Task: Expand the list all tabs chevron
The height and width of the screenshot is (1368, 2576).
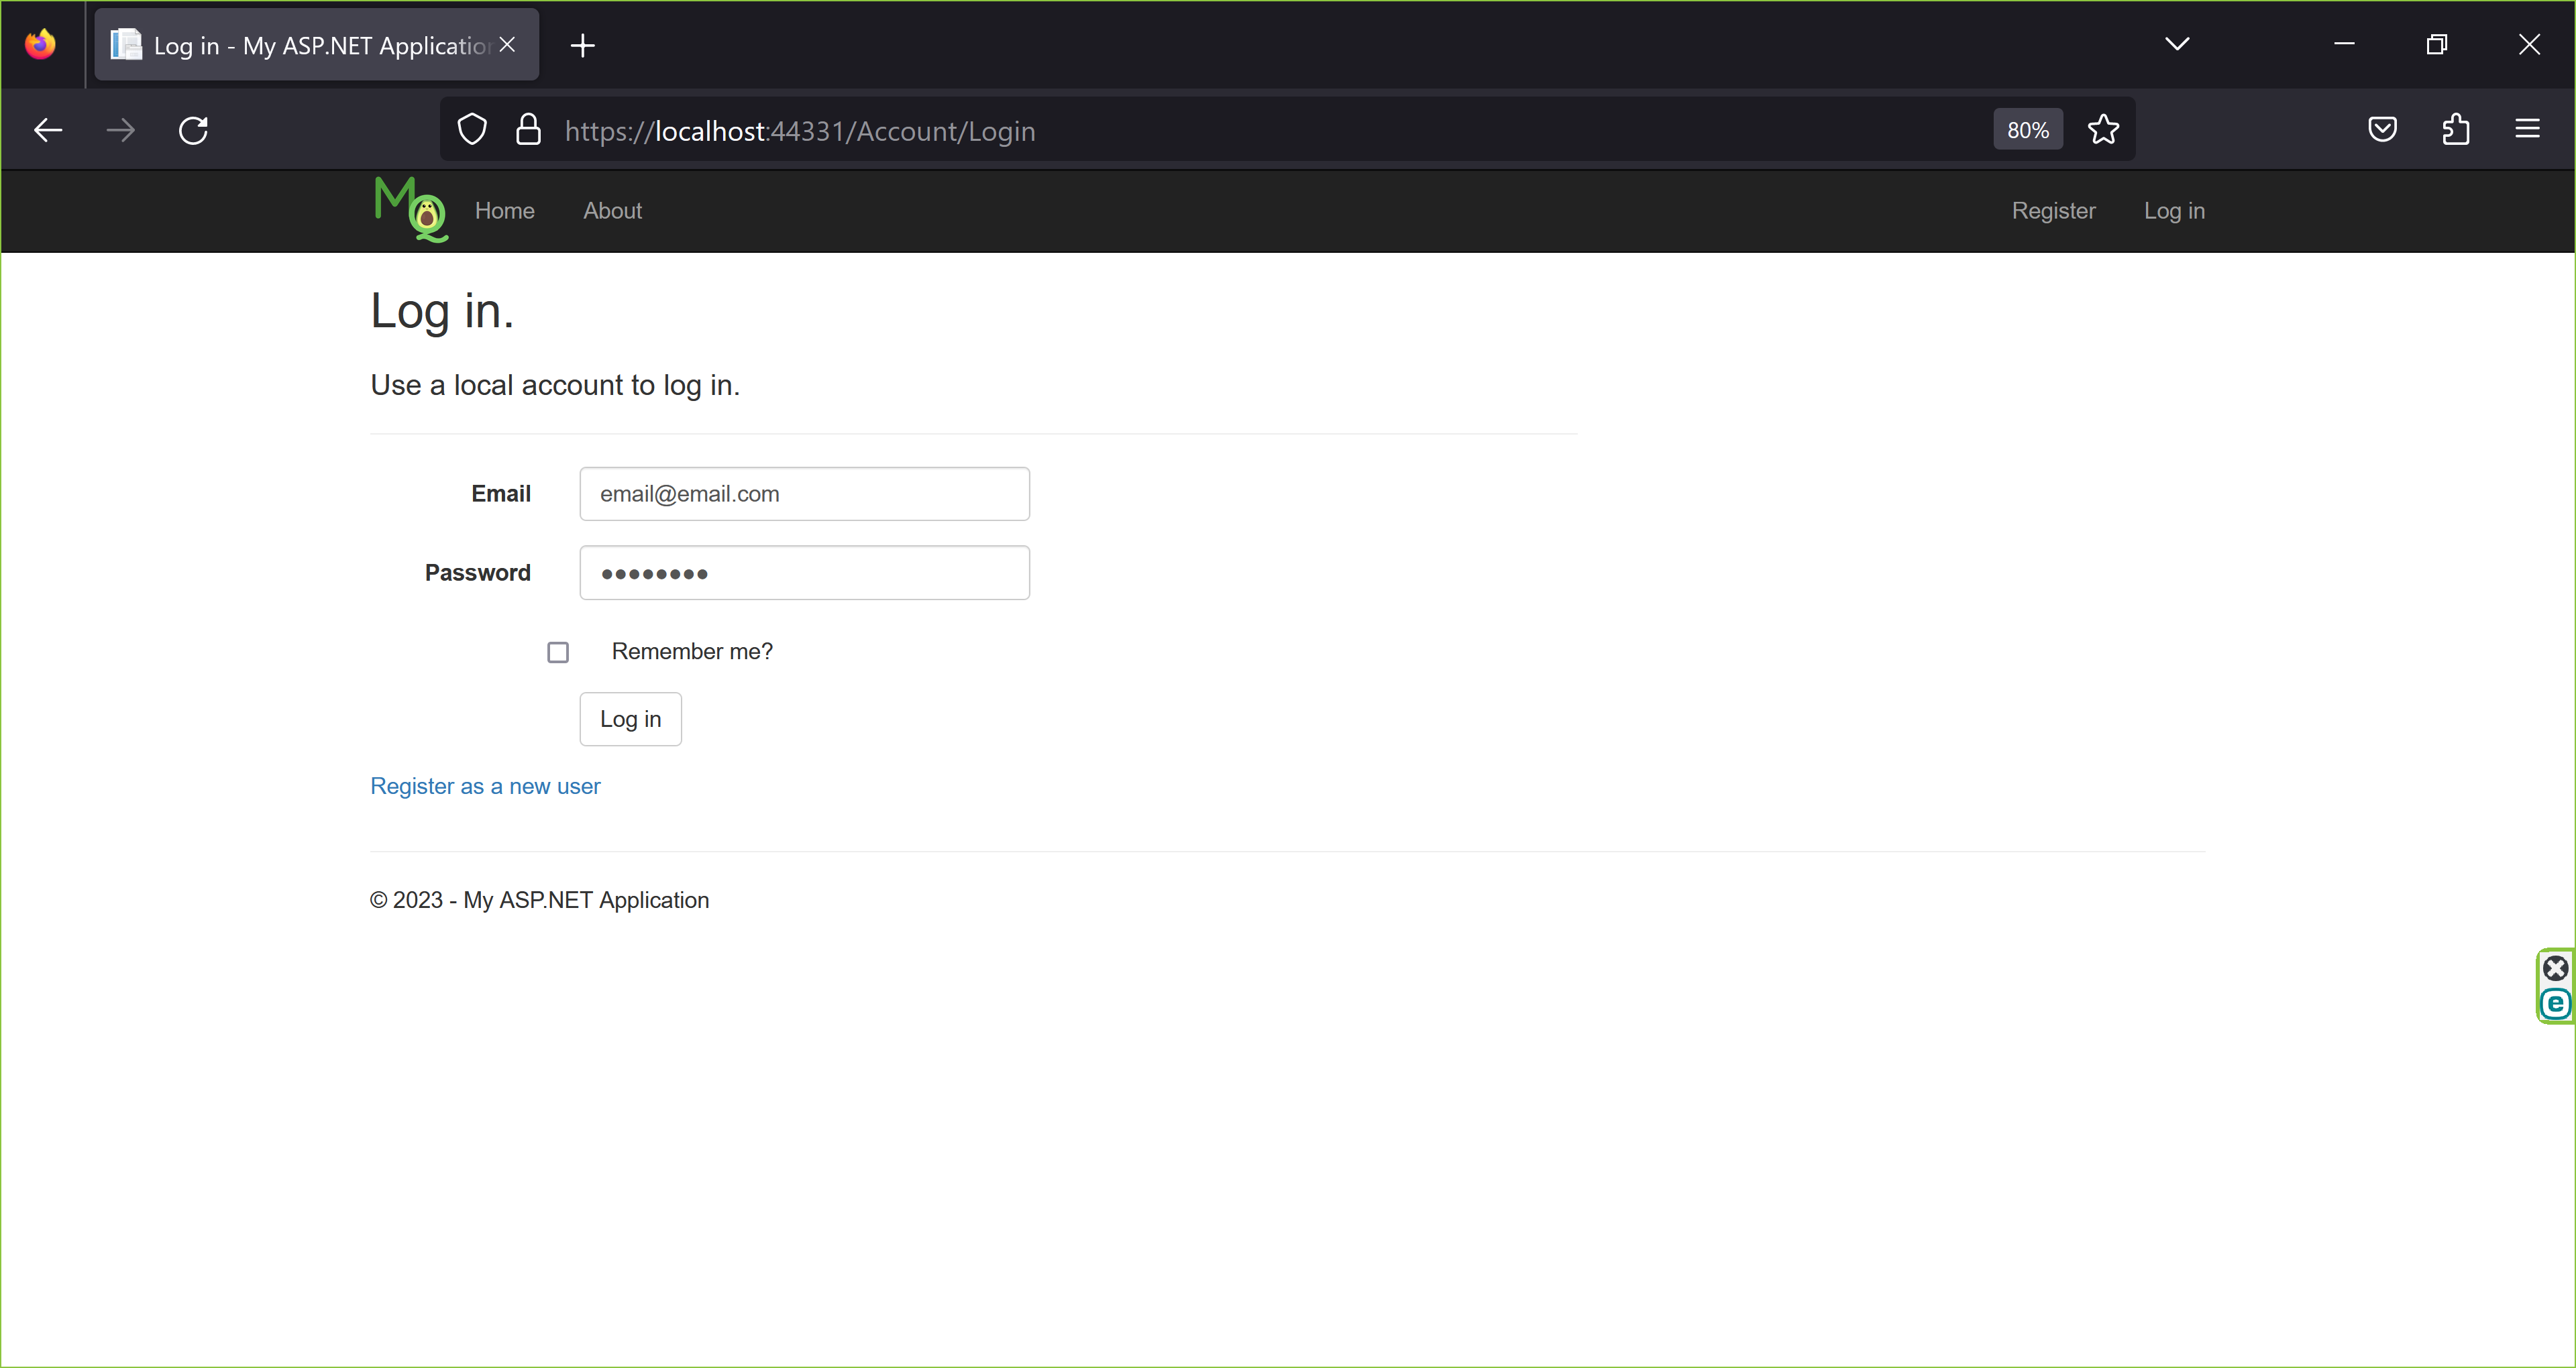Action: 2177,44
